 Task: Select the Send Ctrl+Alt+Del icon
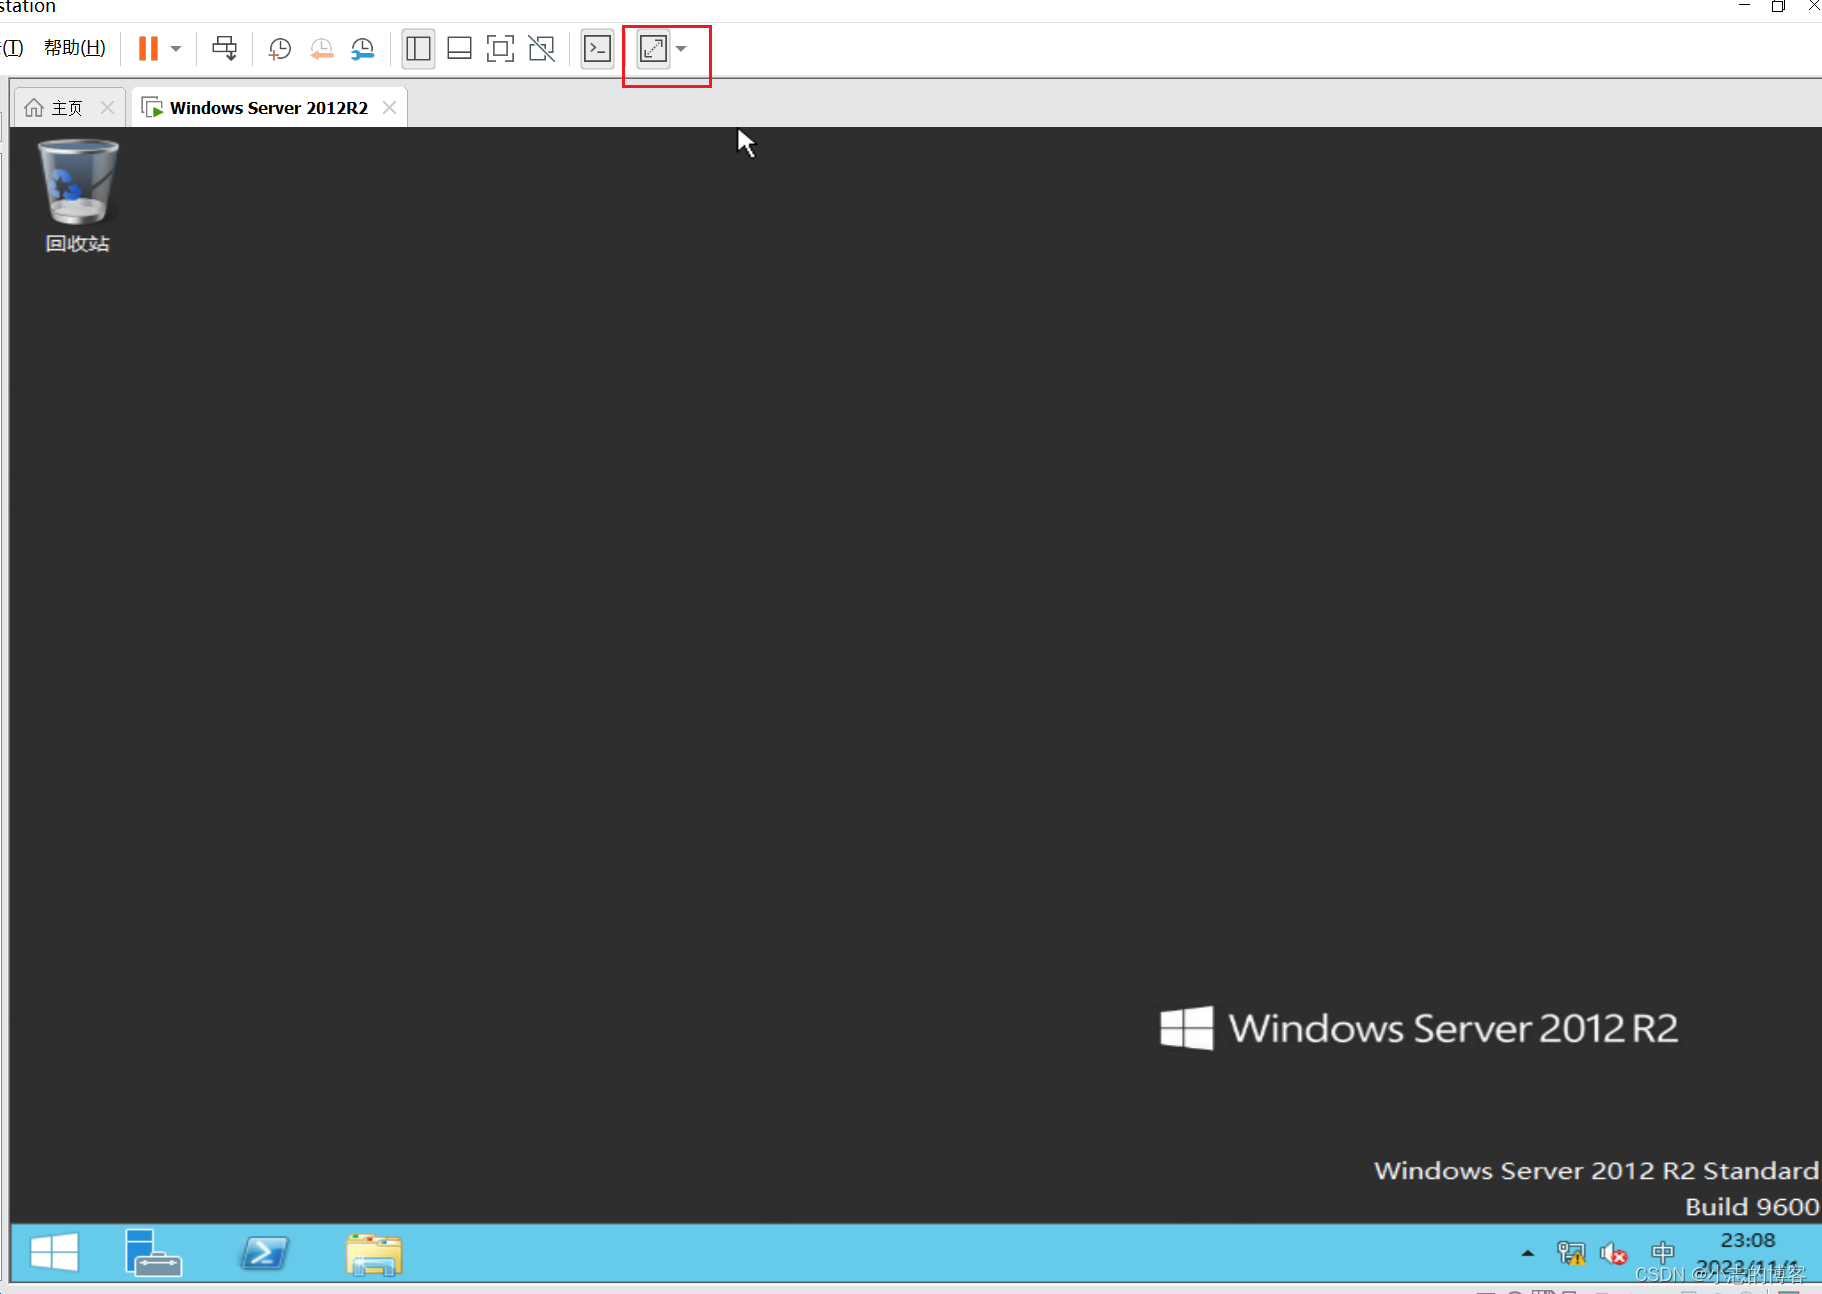tap(224, 48)
